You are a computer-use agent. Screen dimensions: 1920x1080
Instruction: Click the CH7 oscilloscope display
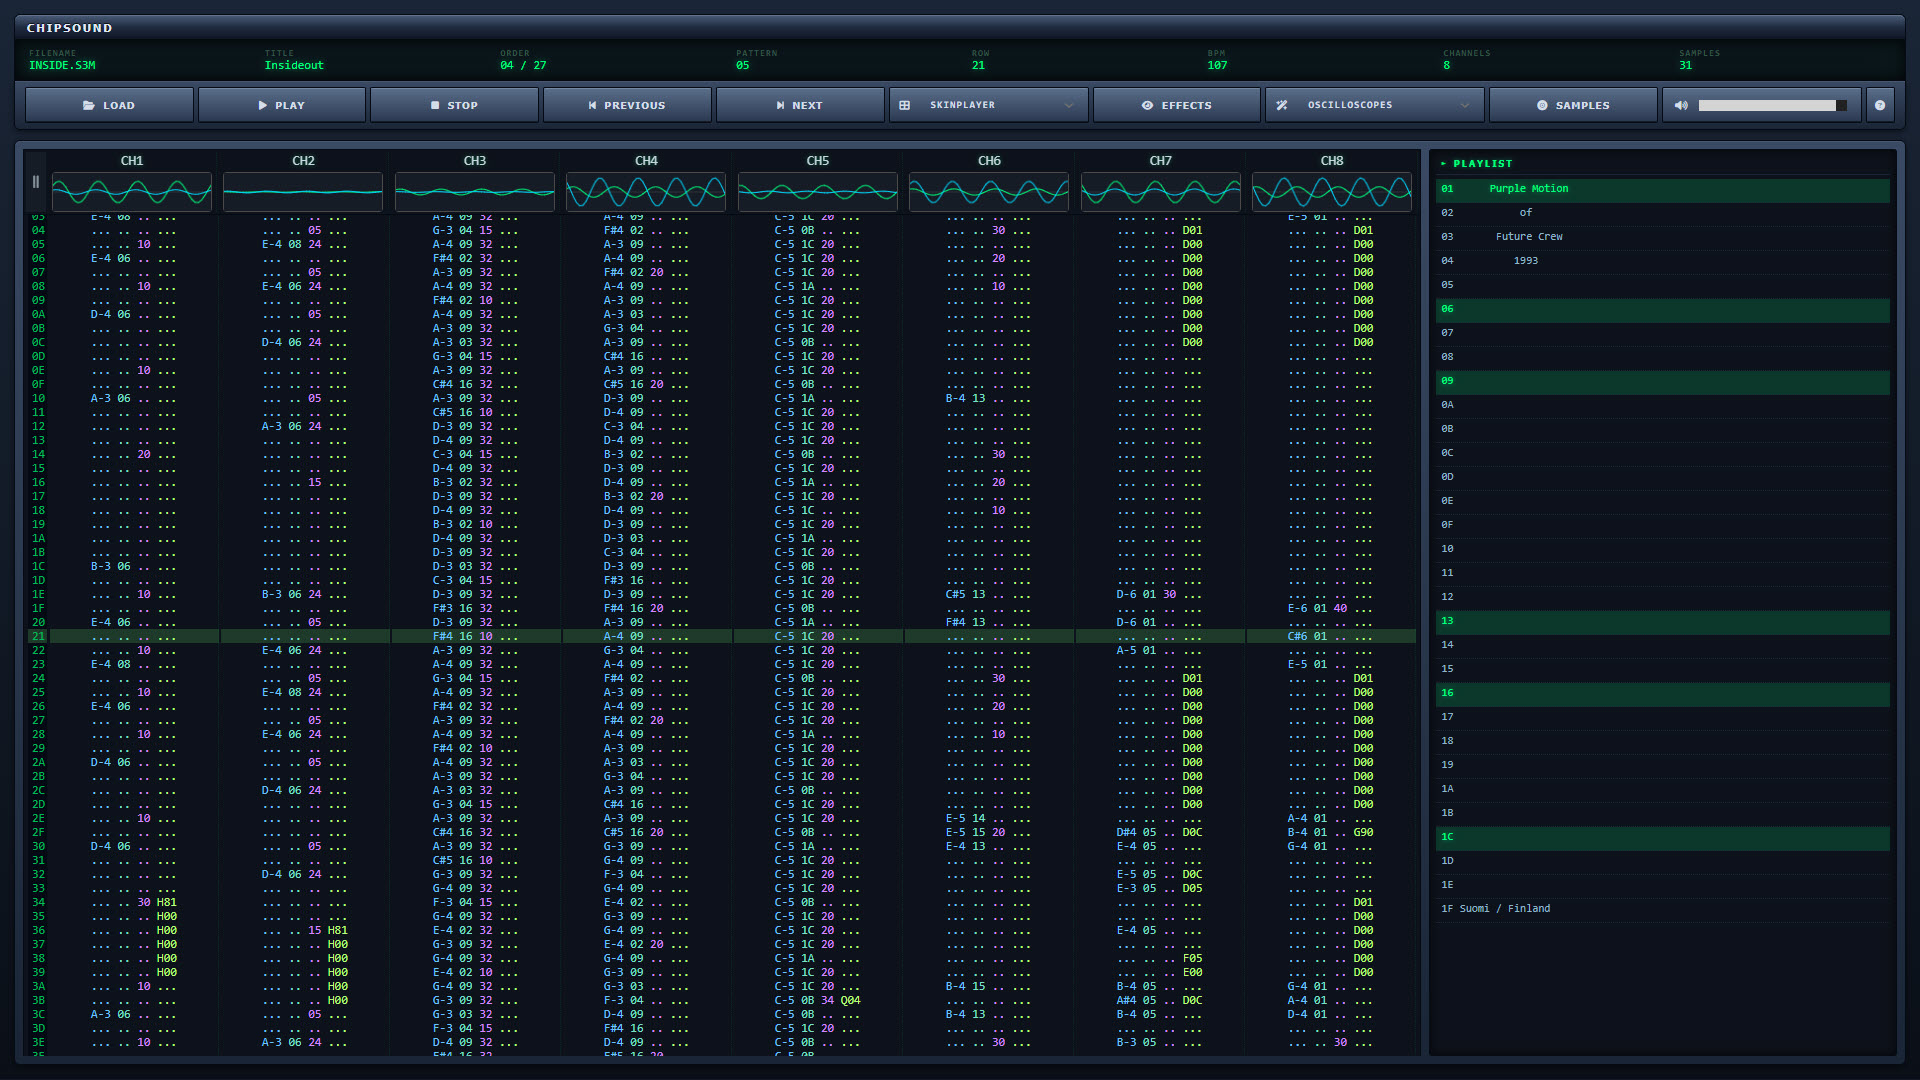(1160, 191)
